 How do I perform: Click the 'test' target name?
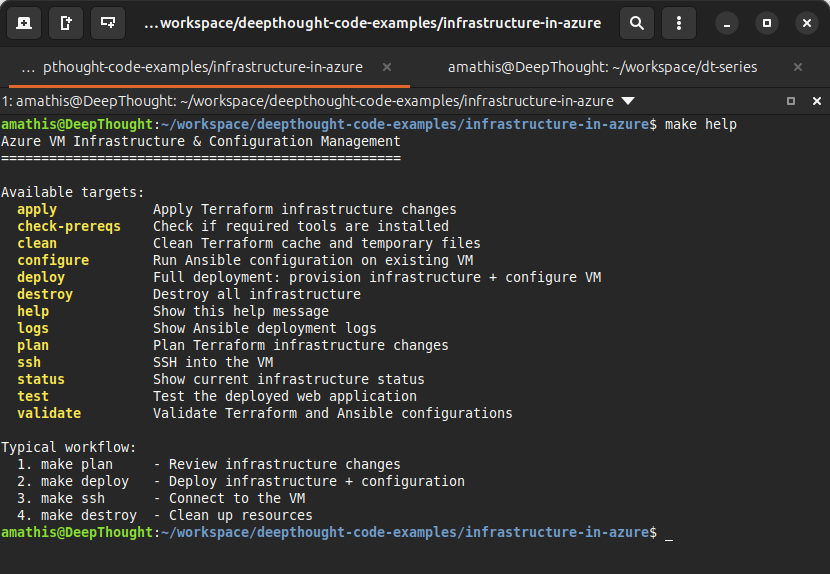tap(33, 396)
